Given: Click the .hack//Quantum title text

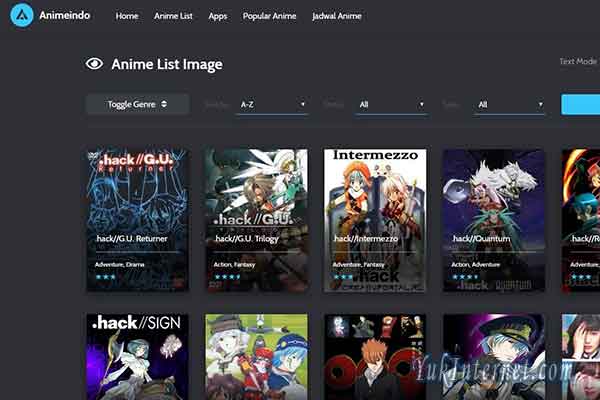Looking at the screenshot, I should pyautogui.click(x=481, y=238).
